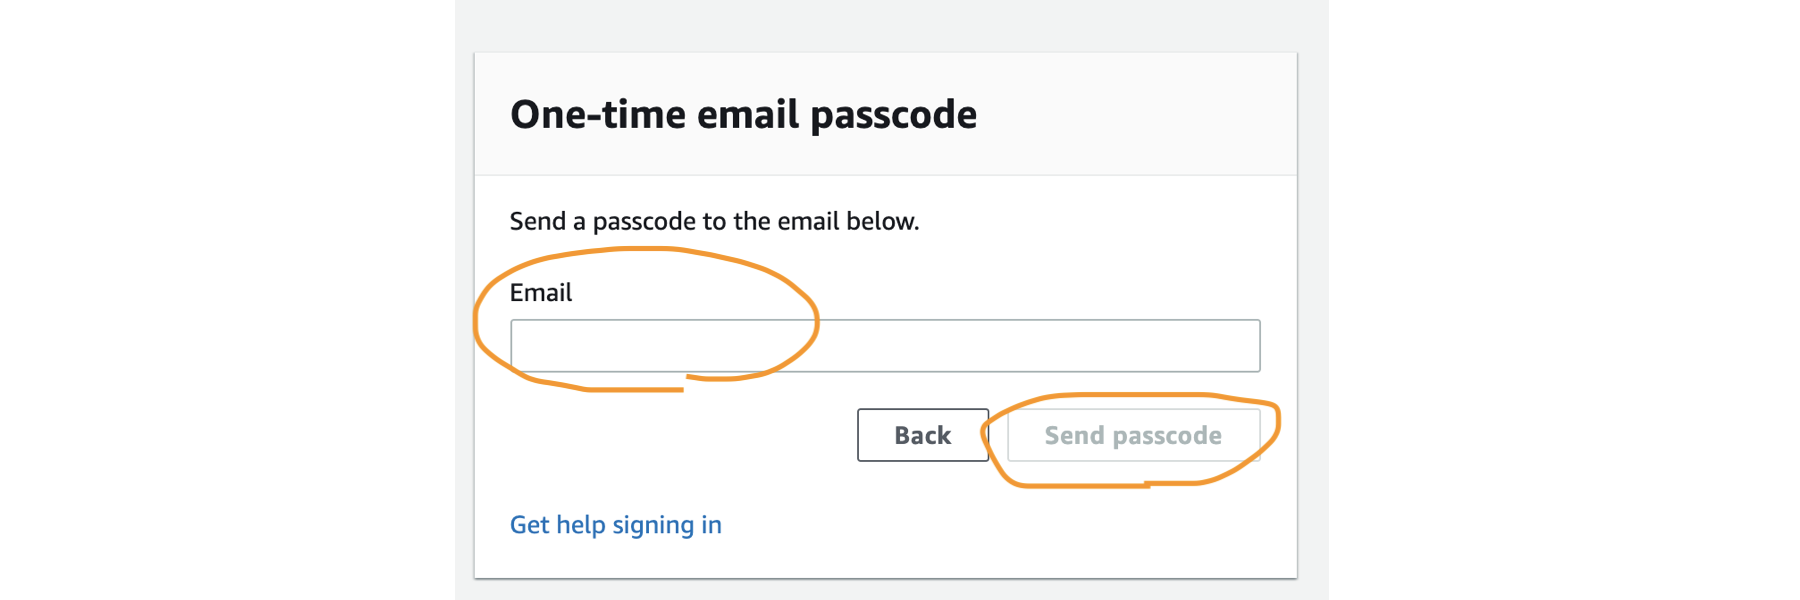
Task: Click the Email input field
Action: coord(885,346)
